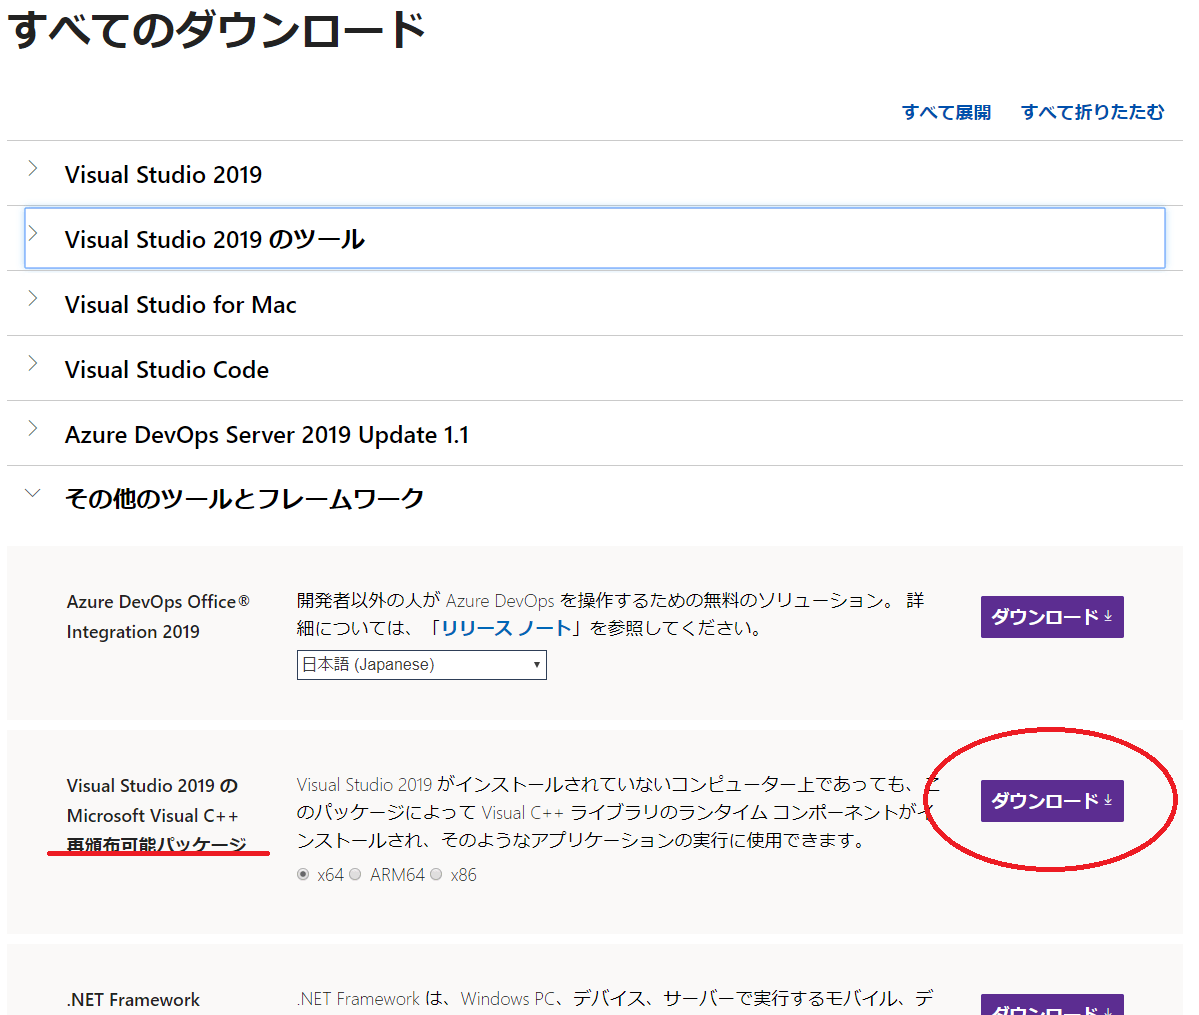Click the すべてのダウンロード page heading

216,29
